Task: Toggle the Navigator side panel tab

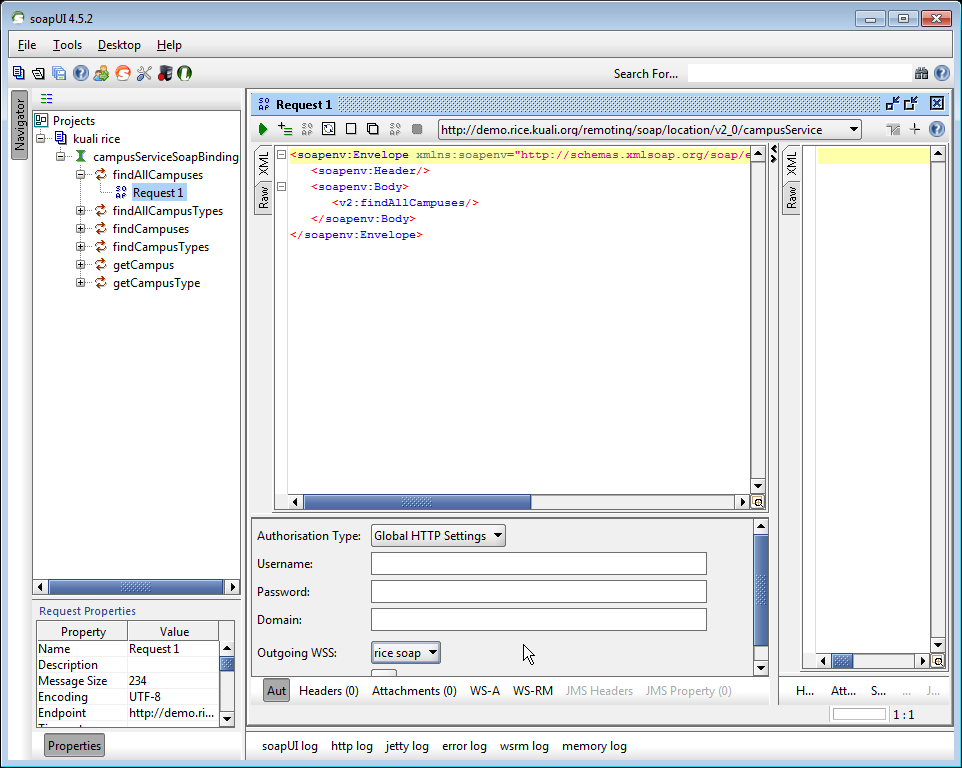Action: coord(18,125)
